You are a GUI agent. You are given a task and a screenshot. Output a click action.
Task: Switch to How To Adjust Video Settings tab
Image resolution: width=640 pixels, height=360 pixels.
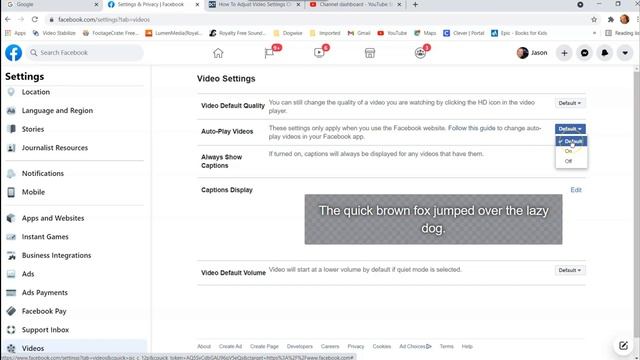255,4
